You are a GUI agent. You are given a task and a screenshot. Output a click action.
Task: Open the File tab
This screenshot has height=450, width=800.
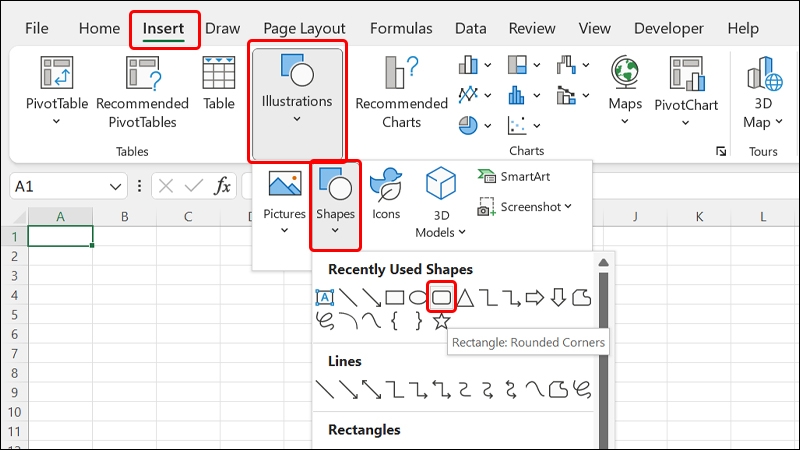(37, 28)
